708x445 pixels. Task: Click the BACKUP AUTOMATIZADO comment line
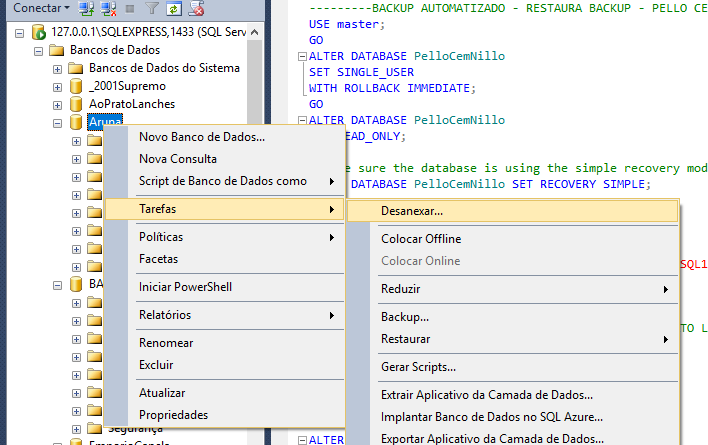pos(508,8)
